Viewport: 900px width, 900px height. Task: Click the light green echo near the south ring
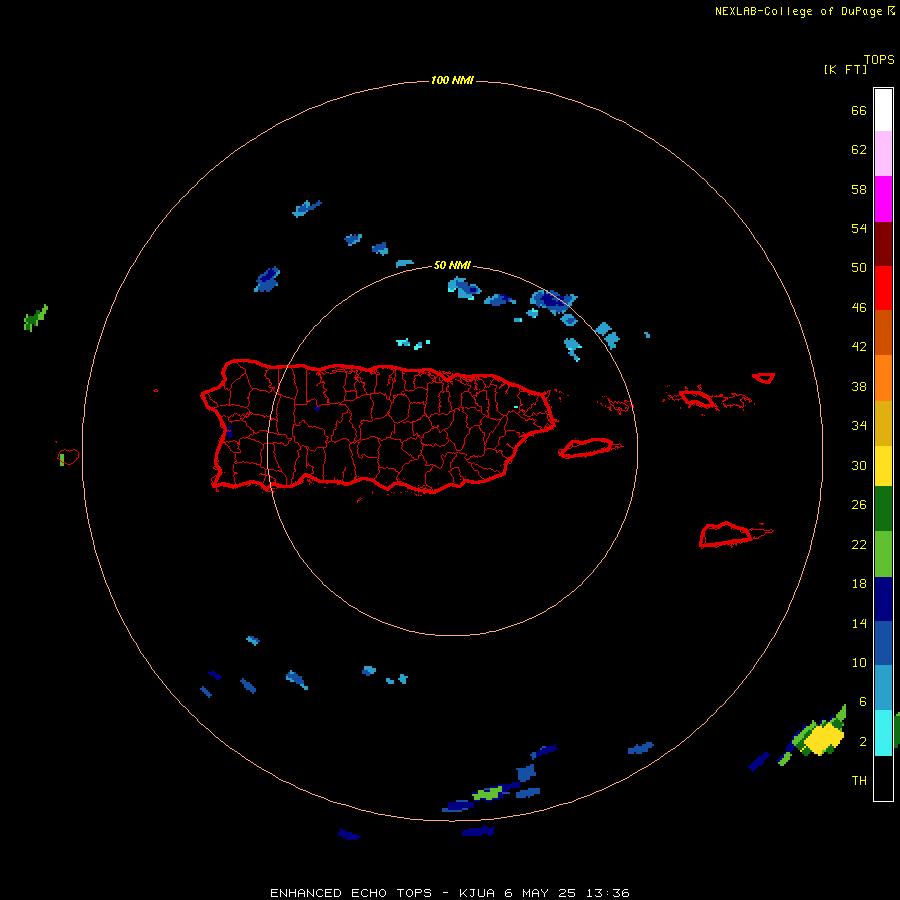[x=487, y=794]
